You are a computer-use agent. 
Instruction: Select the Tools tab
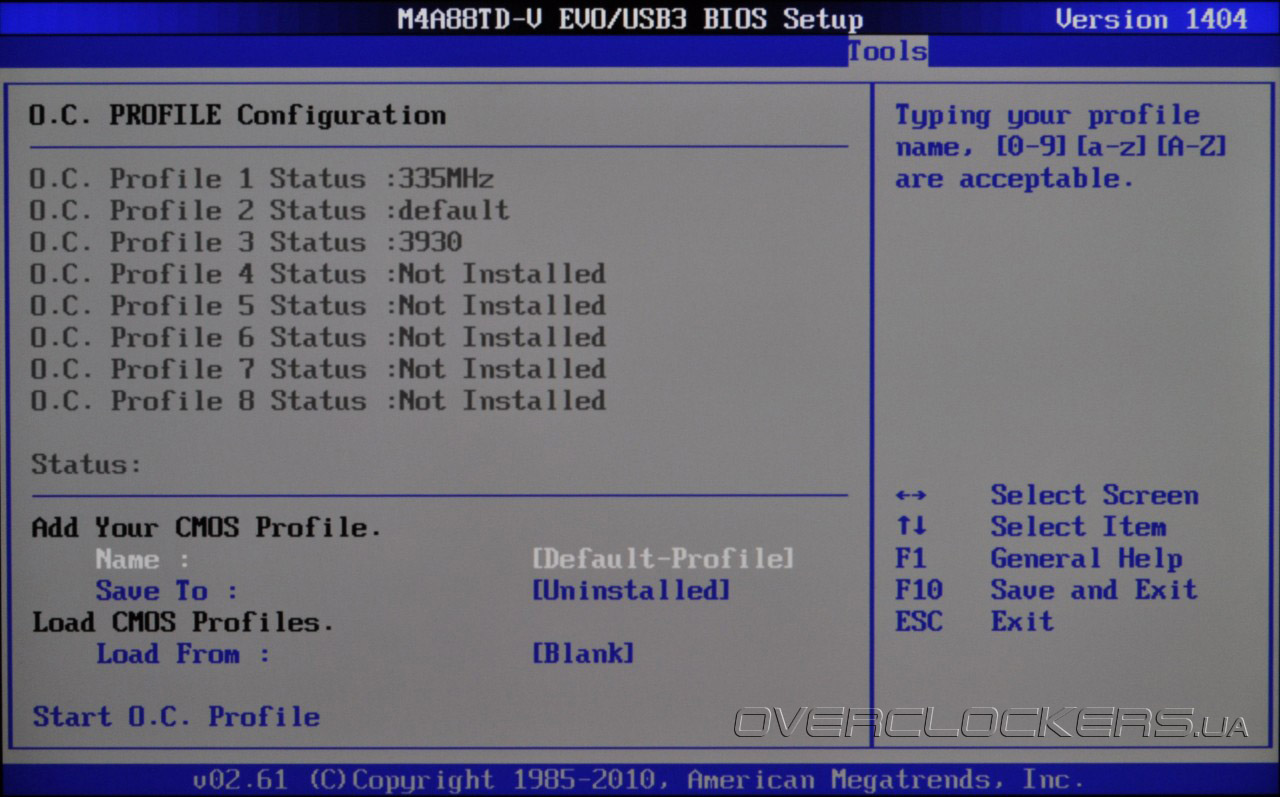887,51
